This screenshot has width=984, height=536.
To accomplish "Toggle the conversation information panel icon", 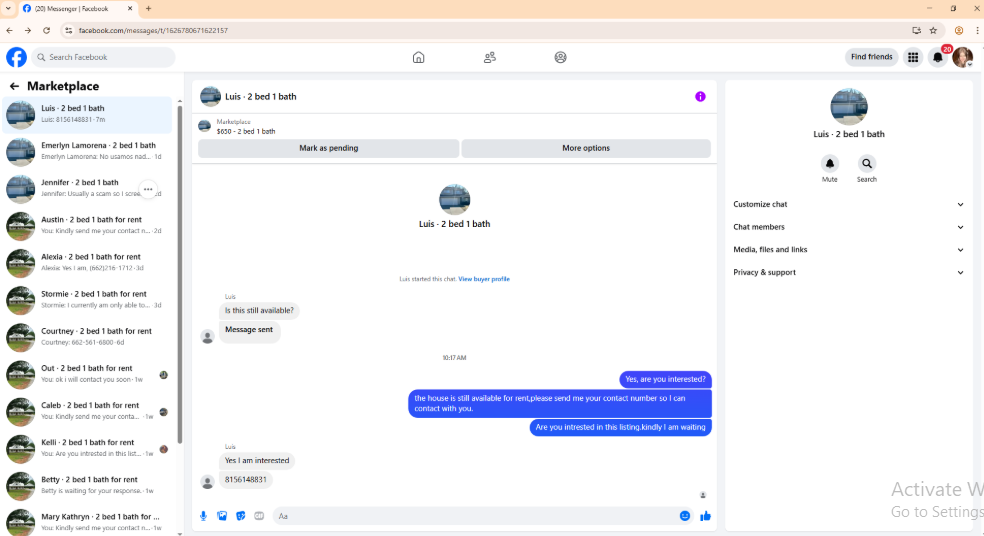I will pos(700,97).
